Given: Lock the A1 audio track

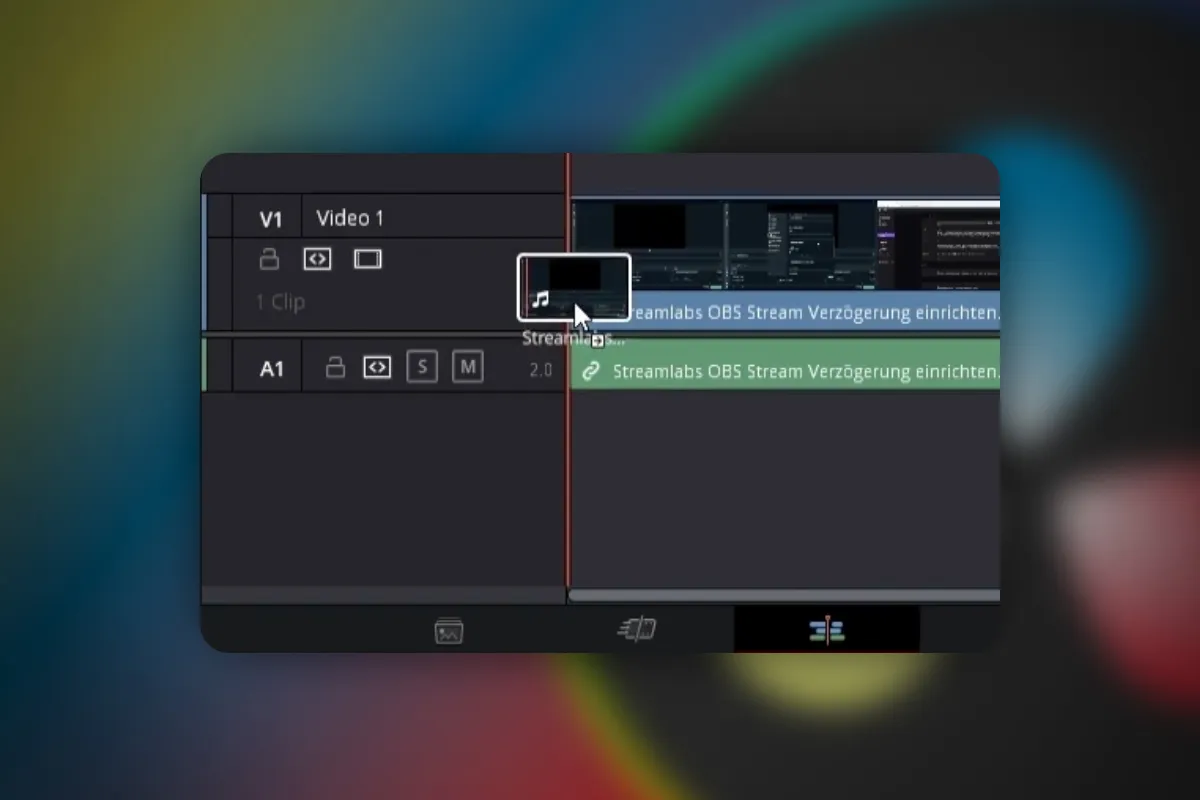Looking at the screenshot, I should [x=336, y=368].
